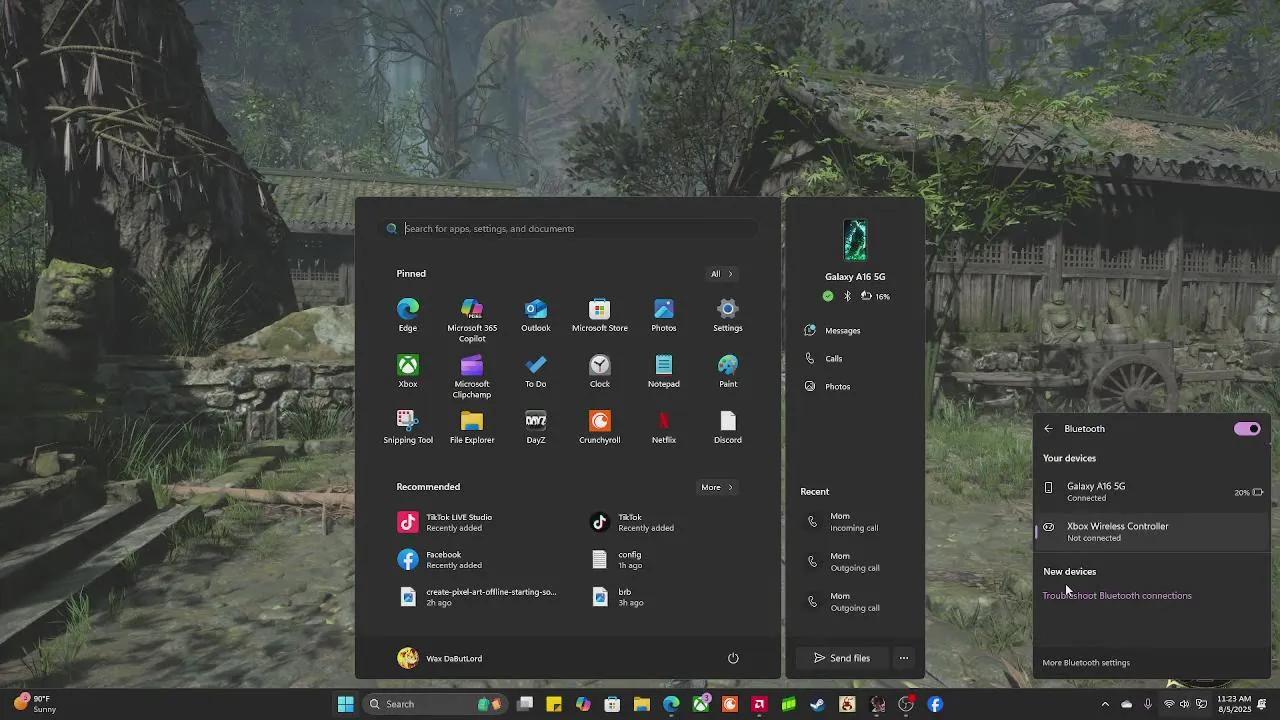Open the Wax DaButLord user account menu
The width and height of the screenshot is (1280, 720).
(440, 658)
